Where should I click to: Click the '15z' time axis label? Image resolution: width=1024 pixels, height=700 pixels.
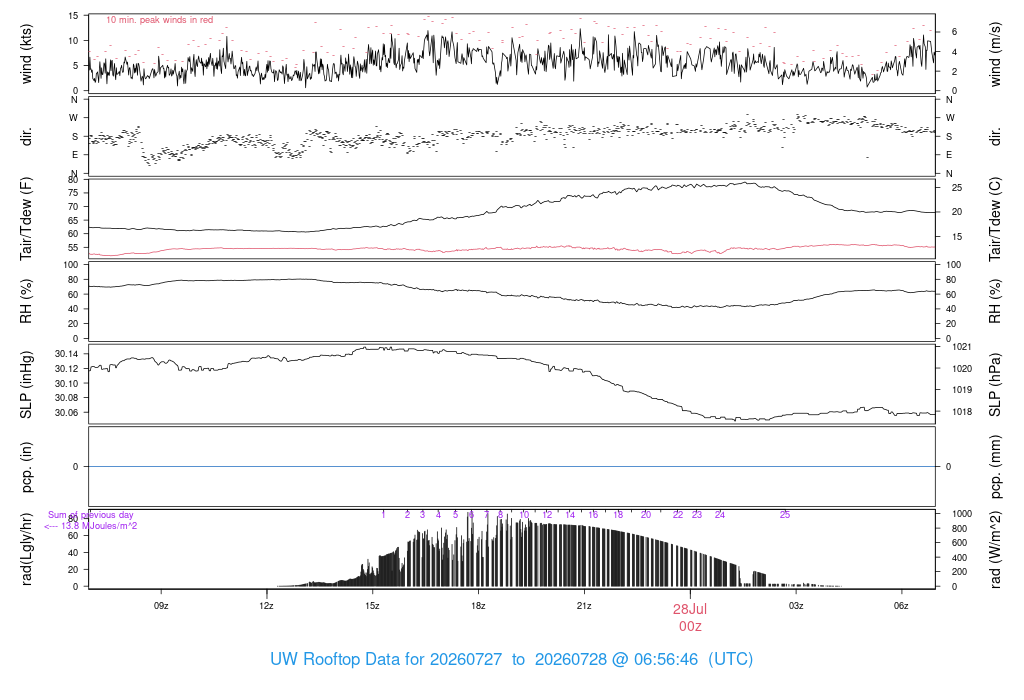tap(372, 606)
